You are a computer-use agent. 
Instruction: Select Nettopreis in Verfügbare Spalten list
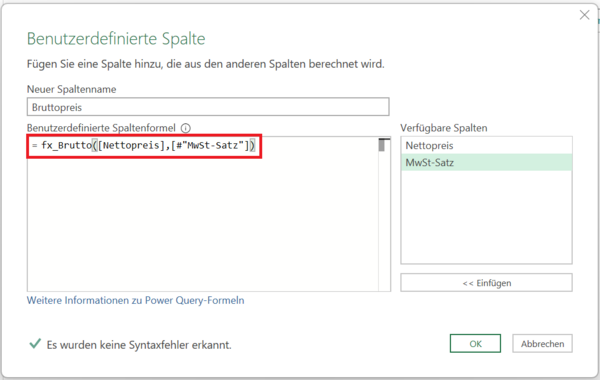486,145
